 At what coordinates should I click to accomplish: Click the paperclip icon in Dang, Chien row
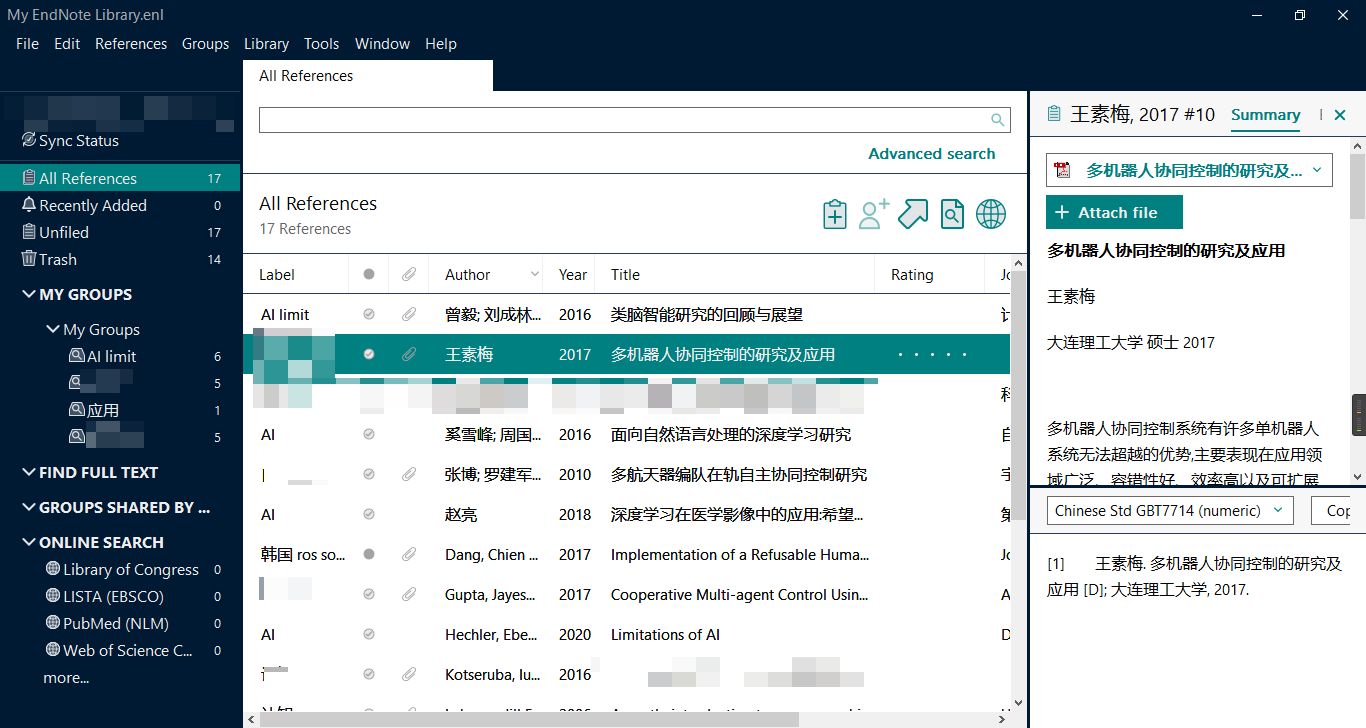(409, 554)
